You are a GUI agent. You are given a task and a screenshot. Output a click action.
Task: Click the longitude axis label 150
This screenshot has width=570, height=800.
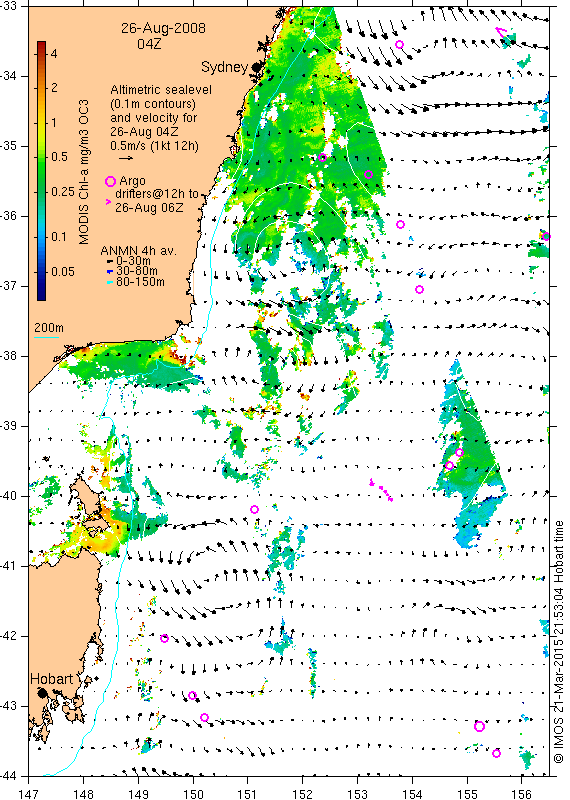click(193, 794)
